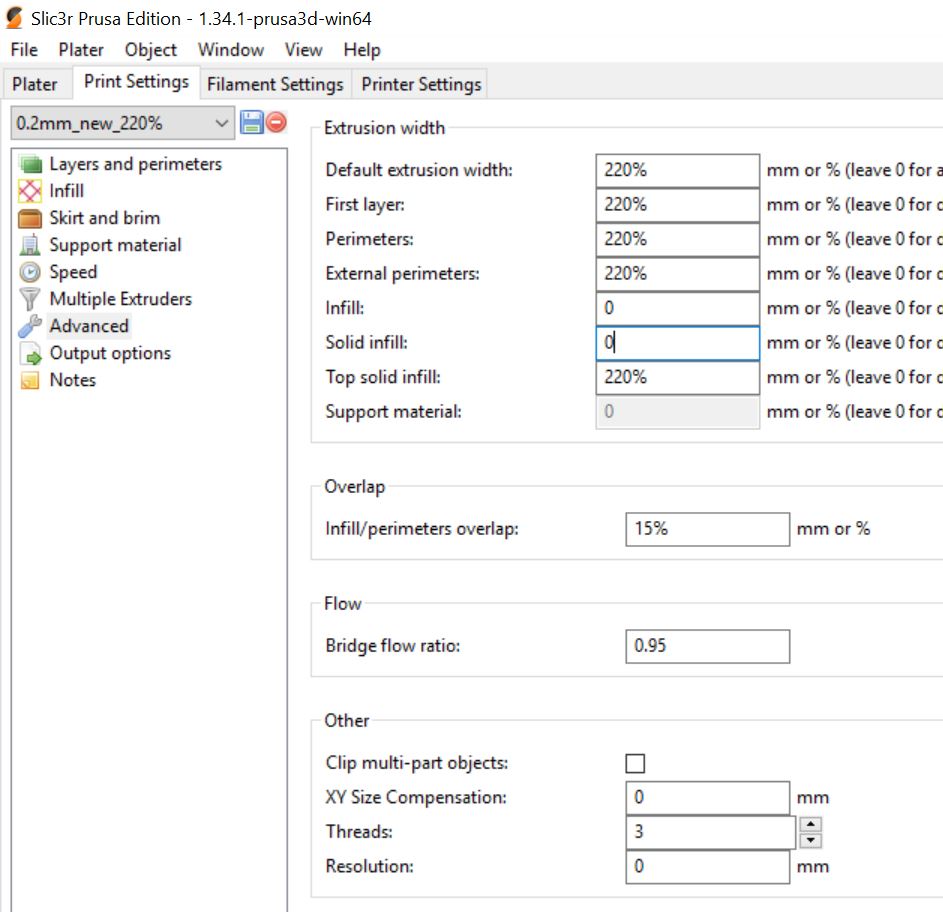Click the Bridge flow ratio field
943x912 pixels.
pyautogui.click(x=707, y=646)
